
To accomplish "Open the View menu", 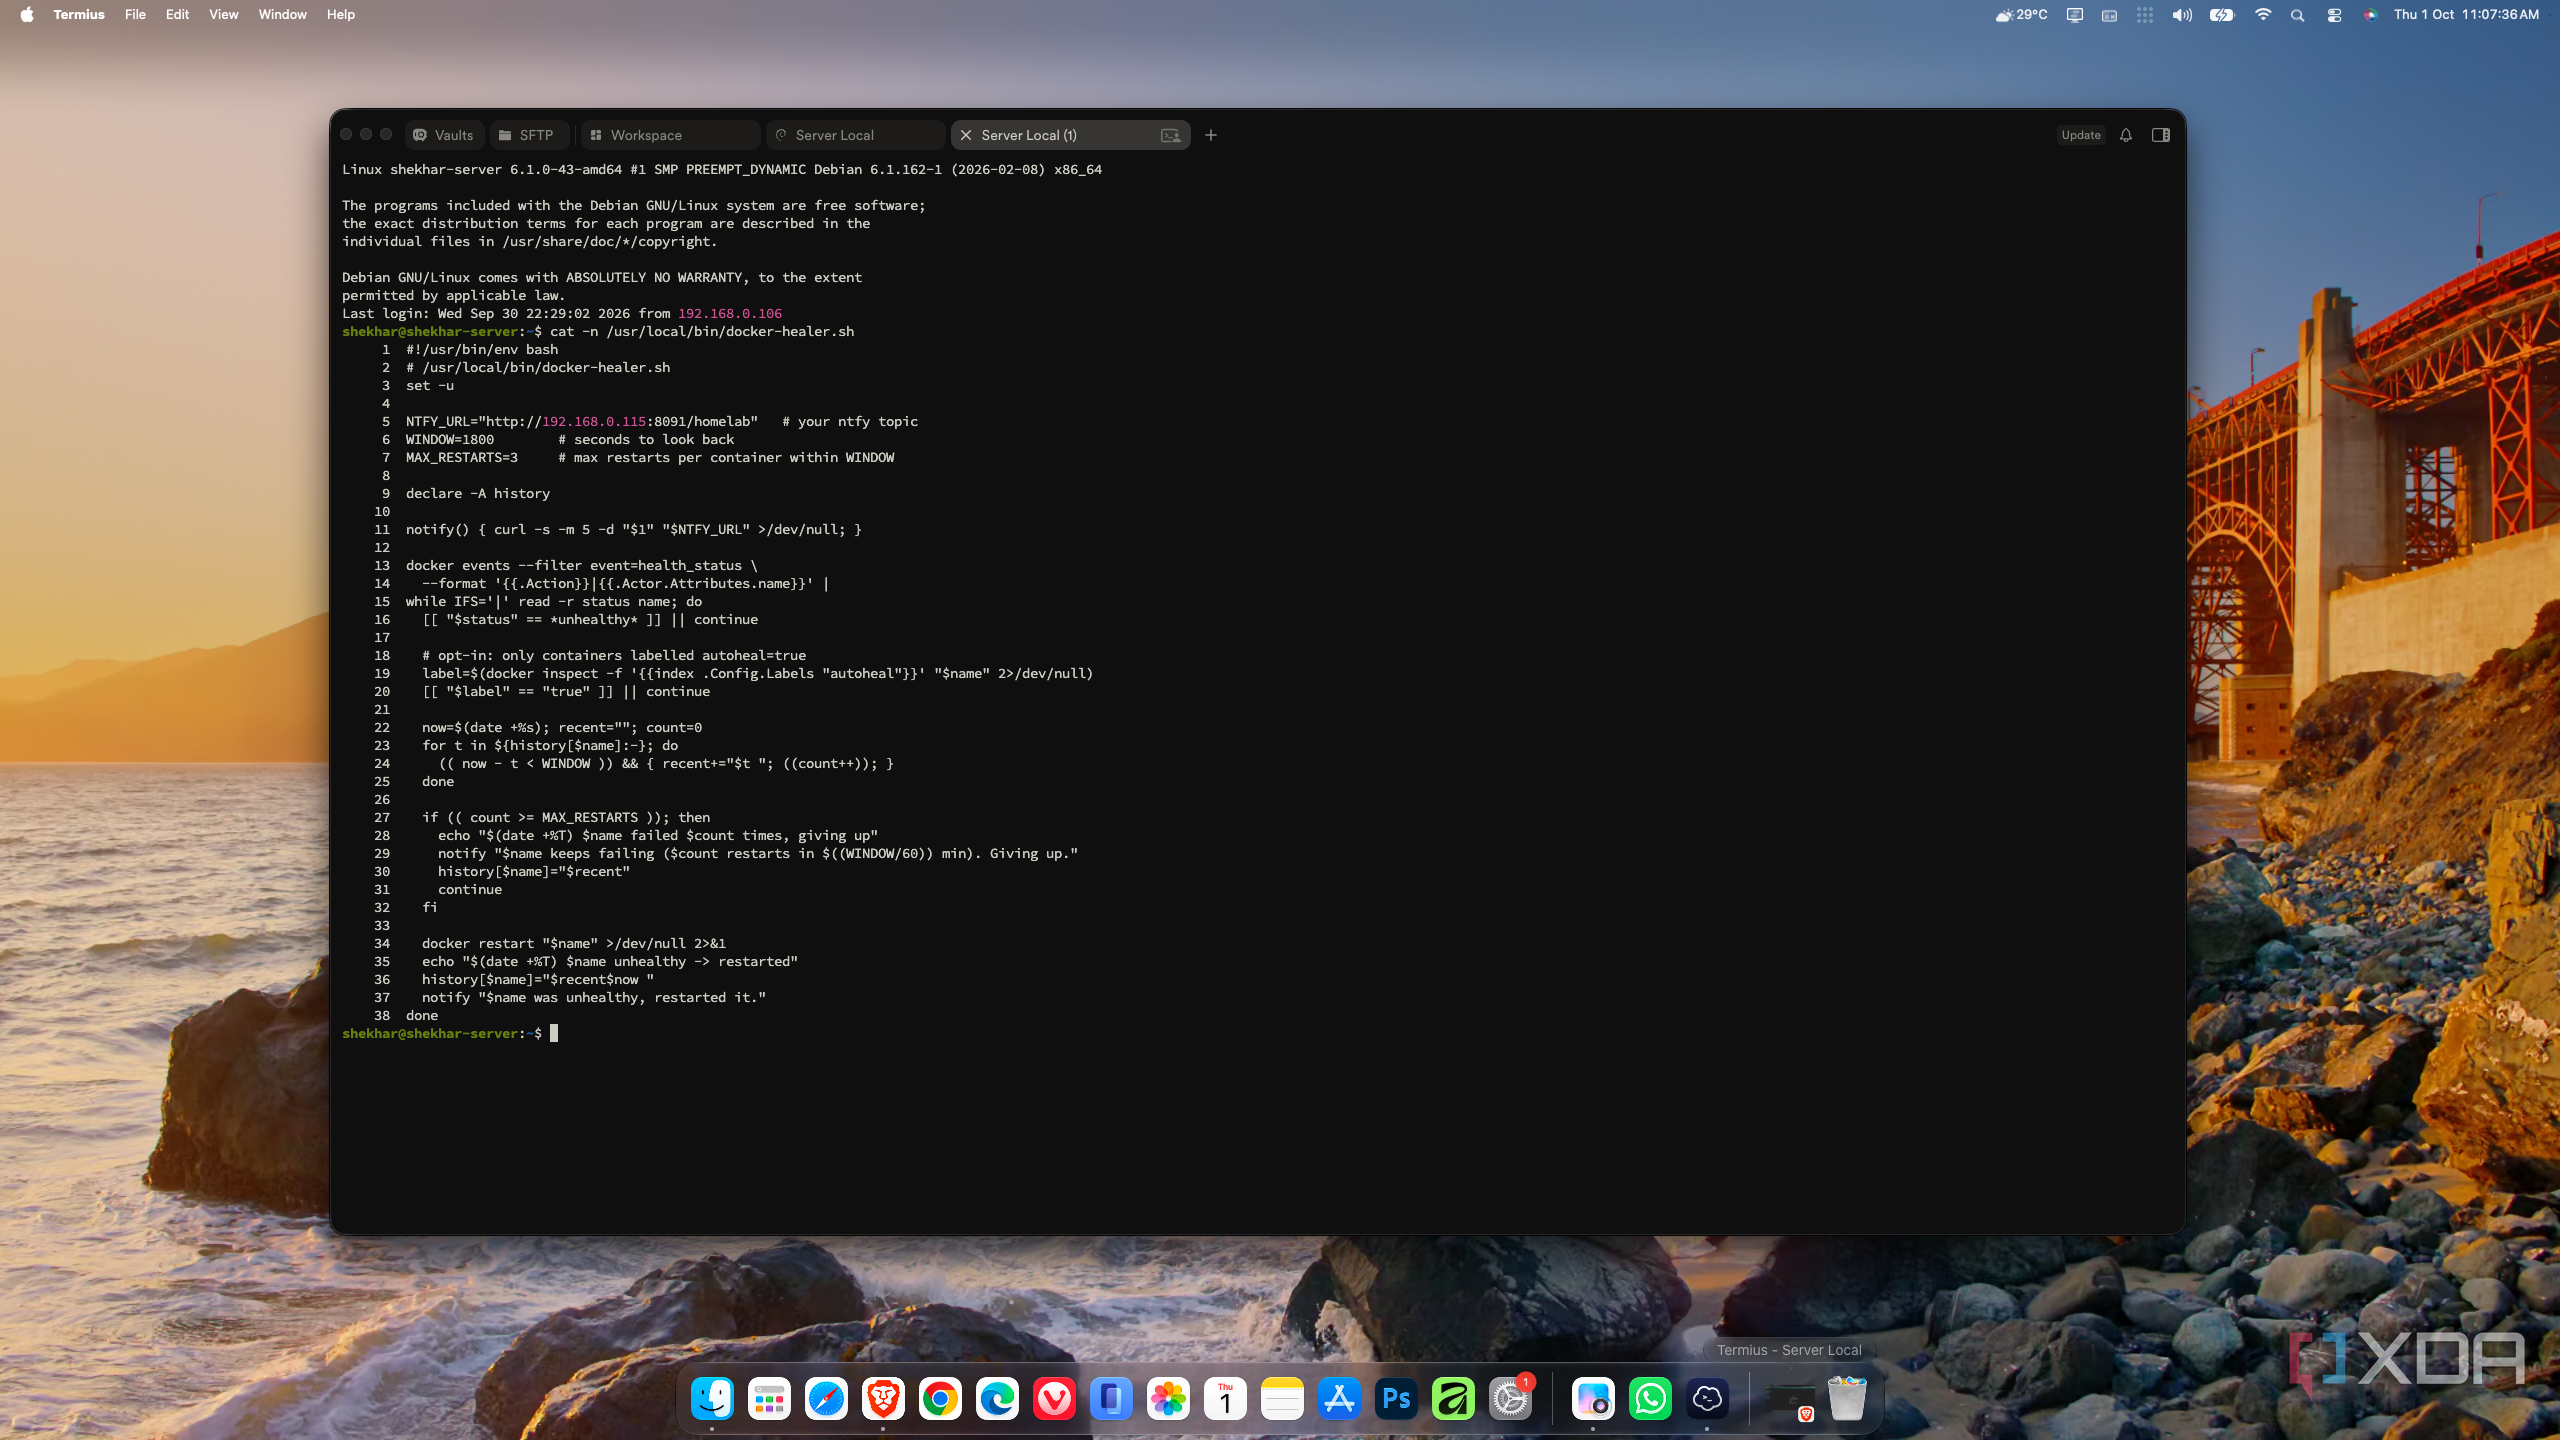I will click(x=223, y=14).
